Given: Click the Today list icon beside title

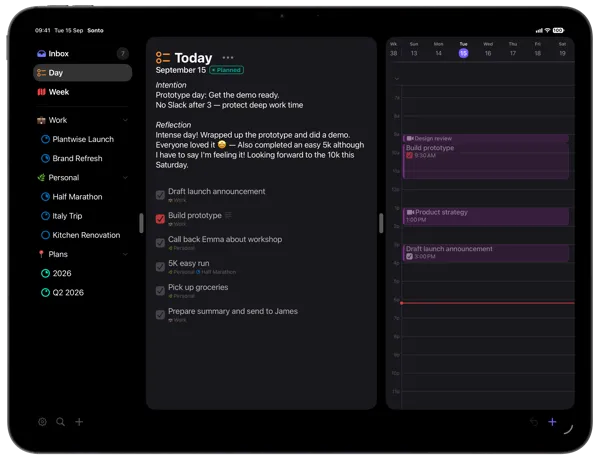Looking at the screenshot, I should [x=163, y=58].
